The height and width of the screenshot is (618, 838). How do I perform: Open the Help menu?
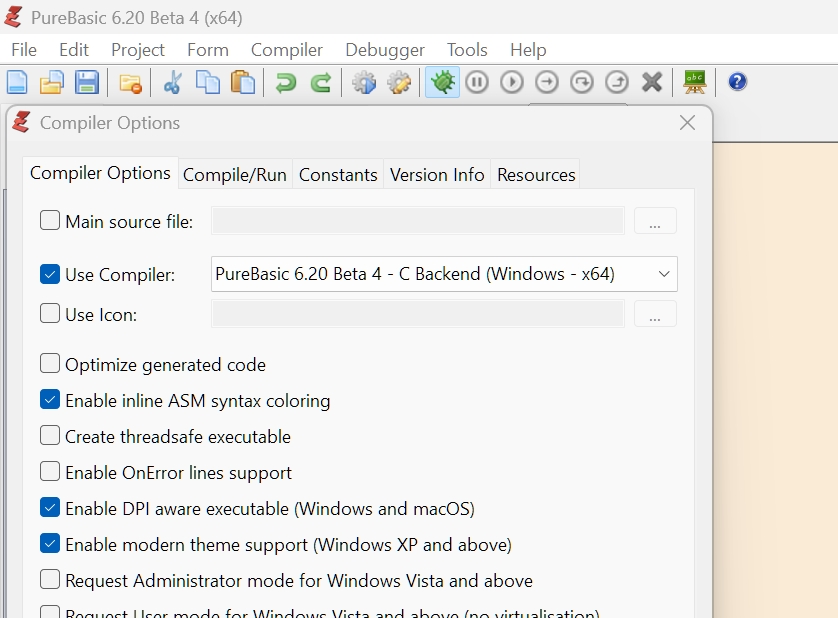click(x=528, y=50)
